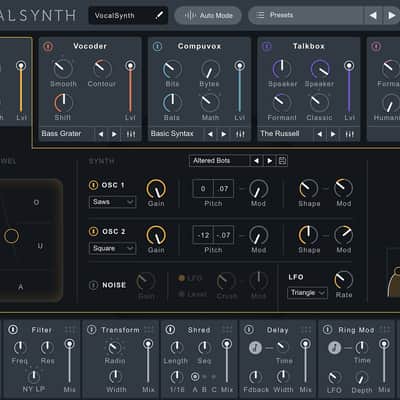
Task: Toggle OSC 1 power
Action: [93, 185]
